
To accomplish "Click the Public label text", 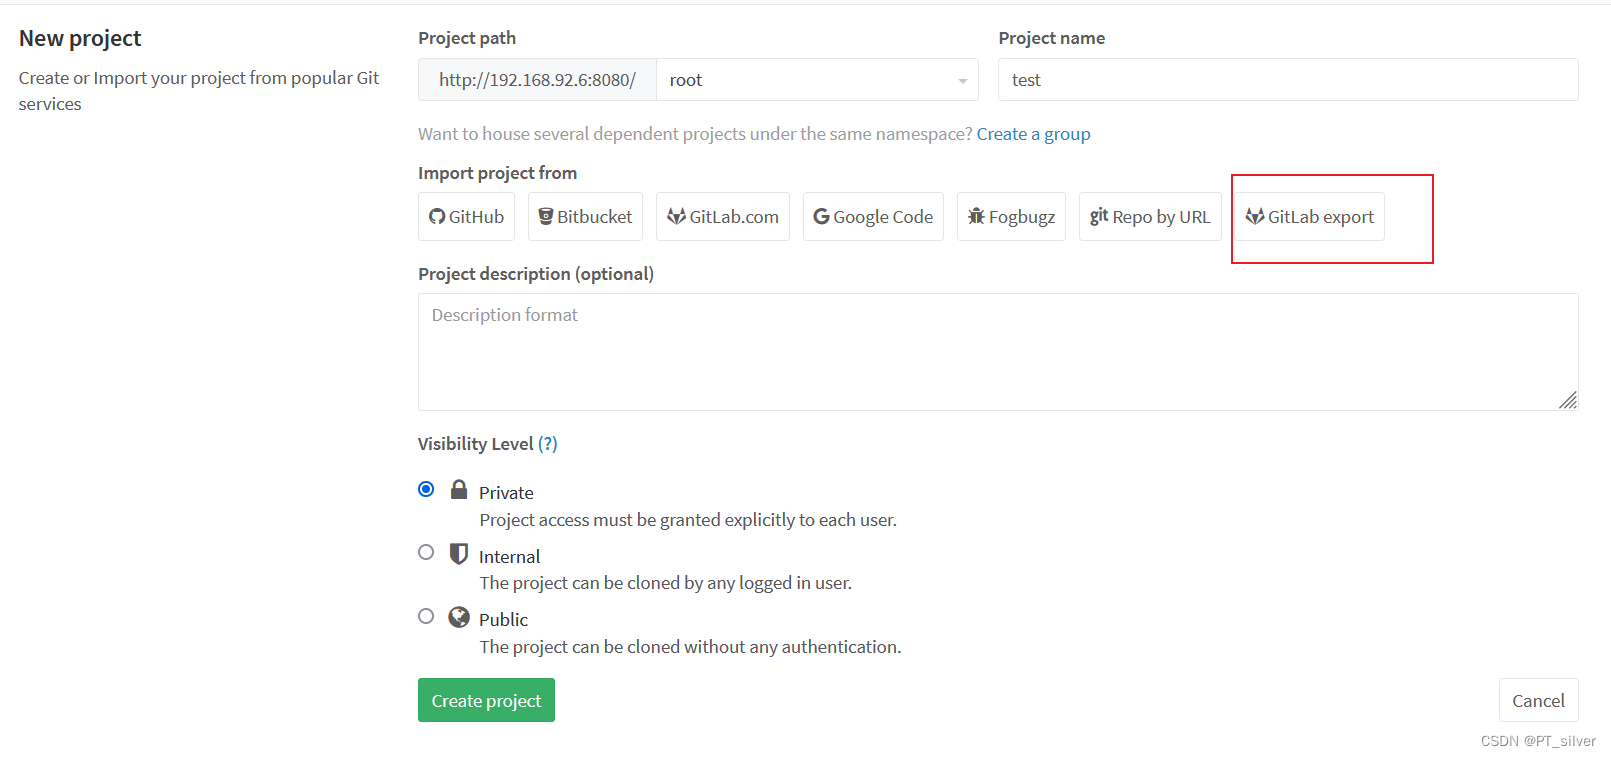I will [503, 620].
